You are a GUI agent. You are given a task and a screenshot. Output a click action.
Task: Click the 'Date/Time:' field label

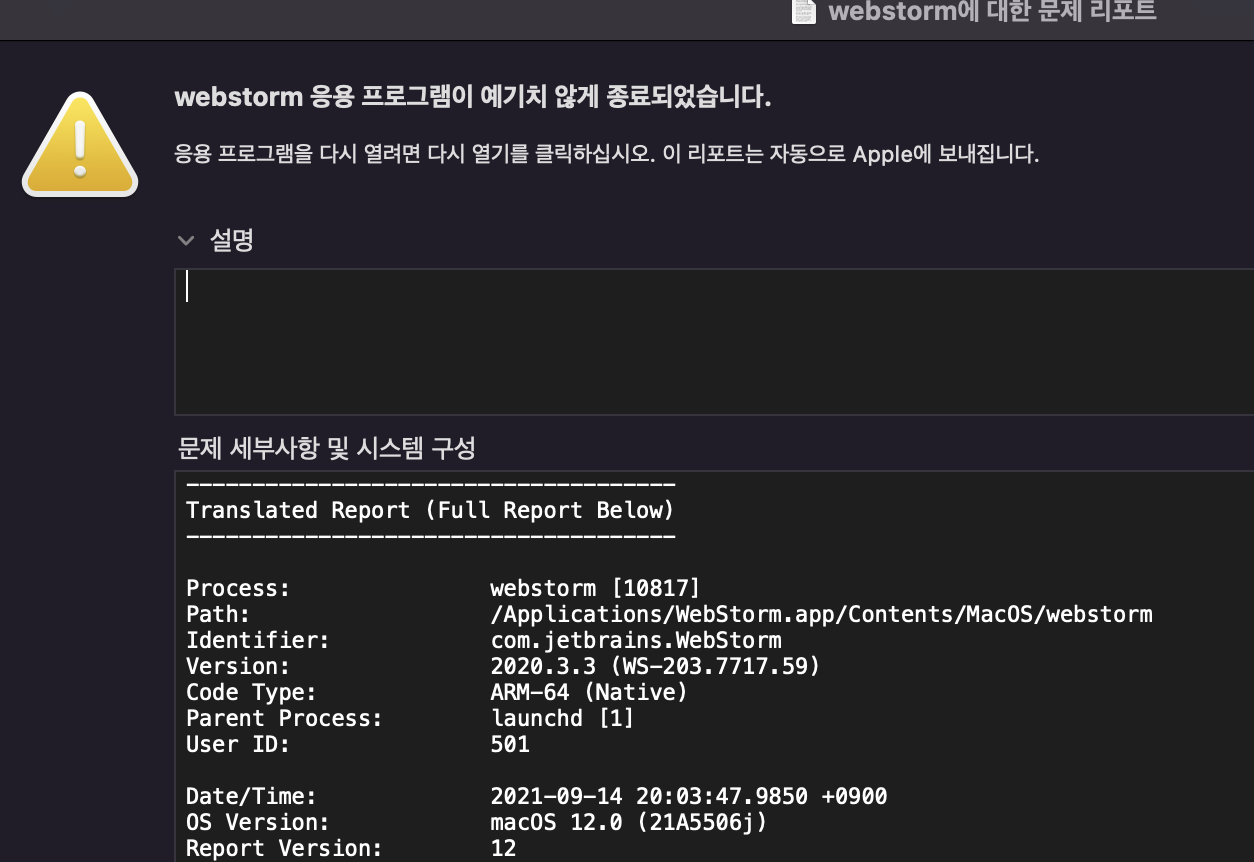point(251,796)
